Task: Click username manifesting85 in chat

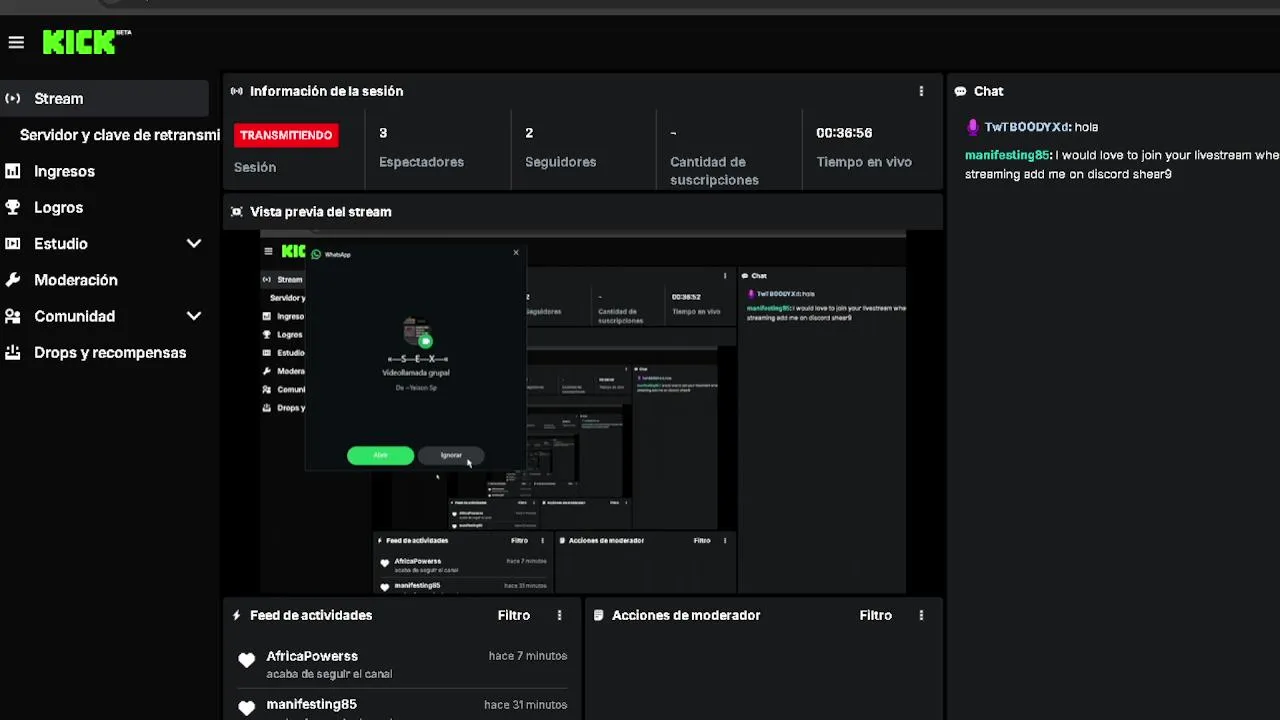Action: 1007,155
